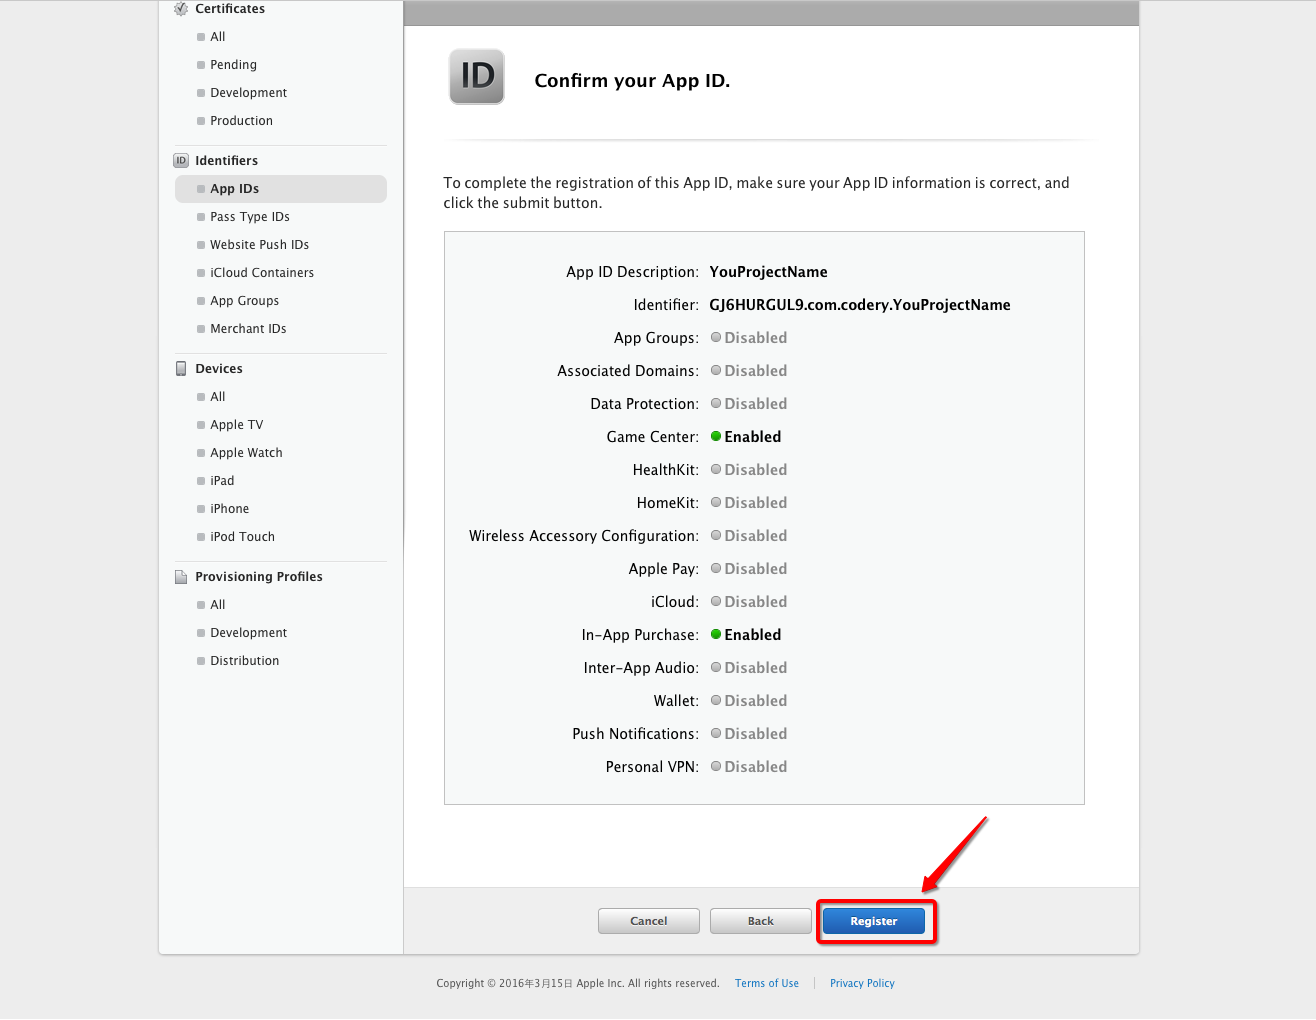This screenshot has width=1316, height=1020.
Task: Go Back to the previous step
Action: [761, 921]
